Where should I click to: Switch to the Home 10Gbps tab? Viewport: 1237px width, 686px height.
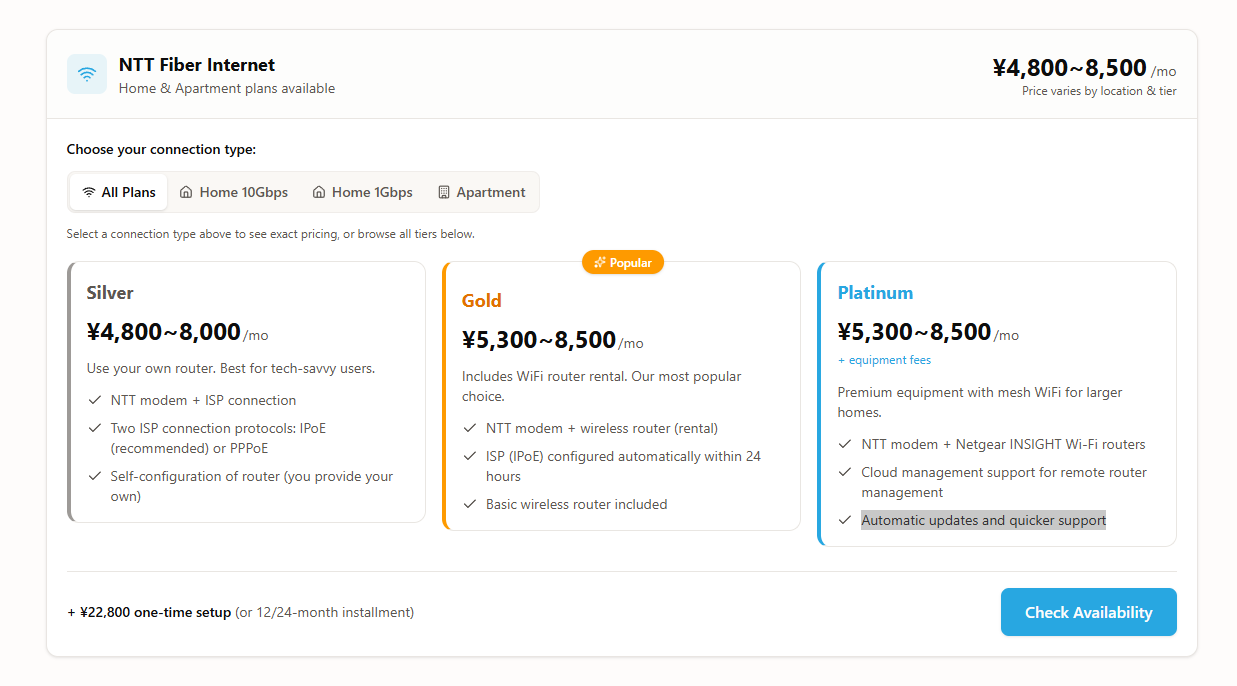click(233, 192)
